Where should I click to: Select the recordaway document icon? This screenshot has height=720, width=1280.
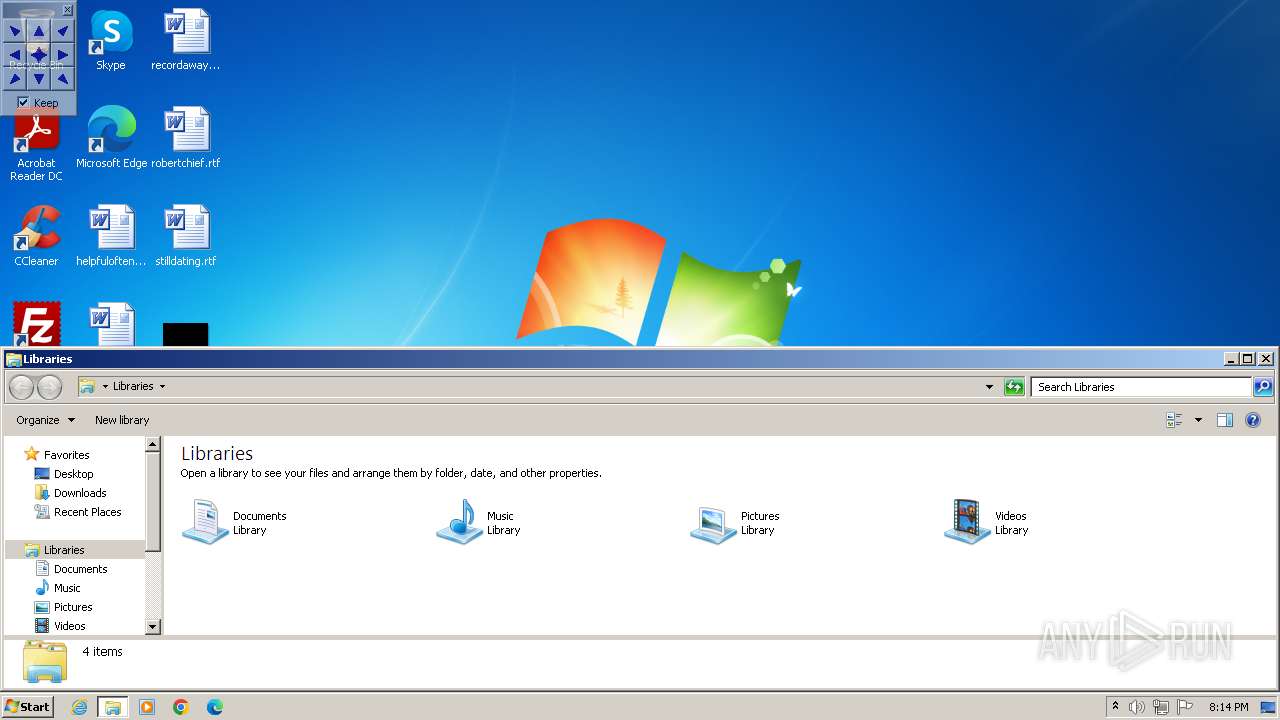[186, 41]
